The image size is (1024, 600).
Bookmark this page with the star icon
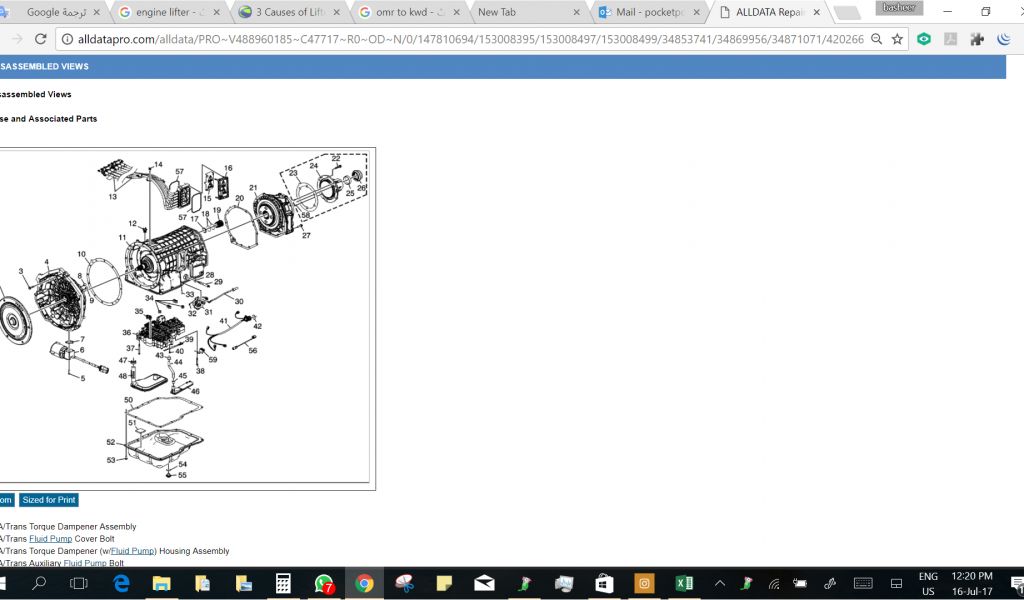(897, 39)
